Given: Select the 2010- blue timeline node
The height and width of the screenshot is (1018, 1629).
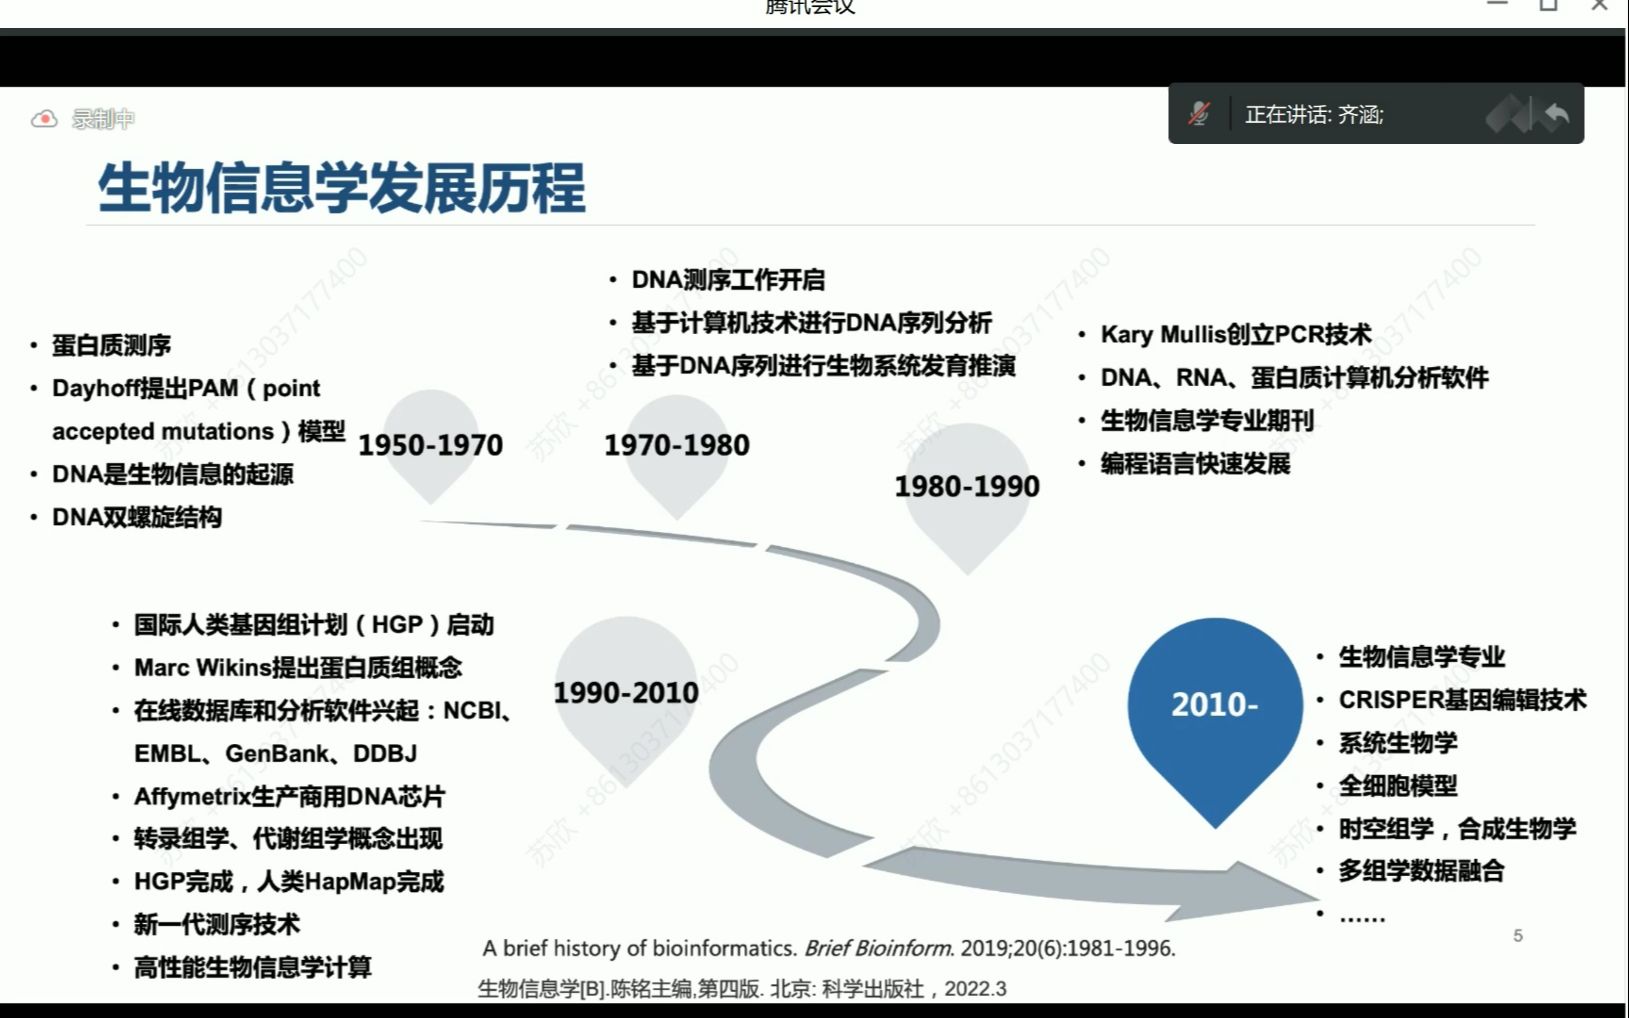Looking at the screenshot, I should tap(1213, 703).
